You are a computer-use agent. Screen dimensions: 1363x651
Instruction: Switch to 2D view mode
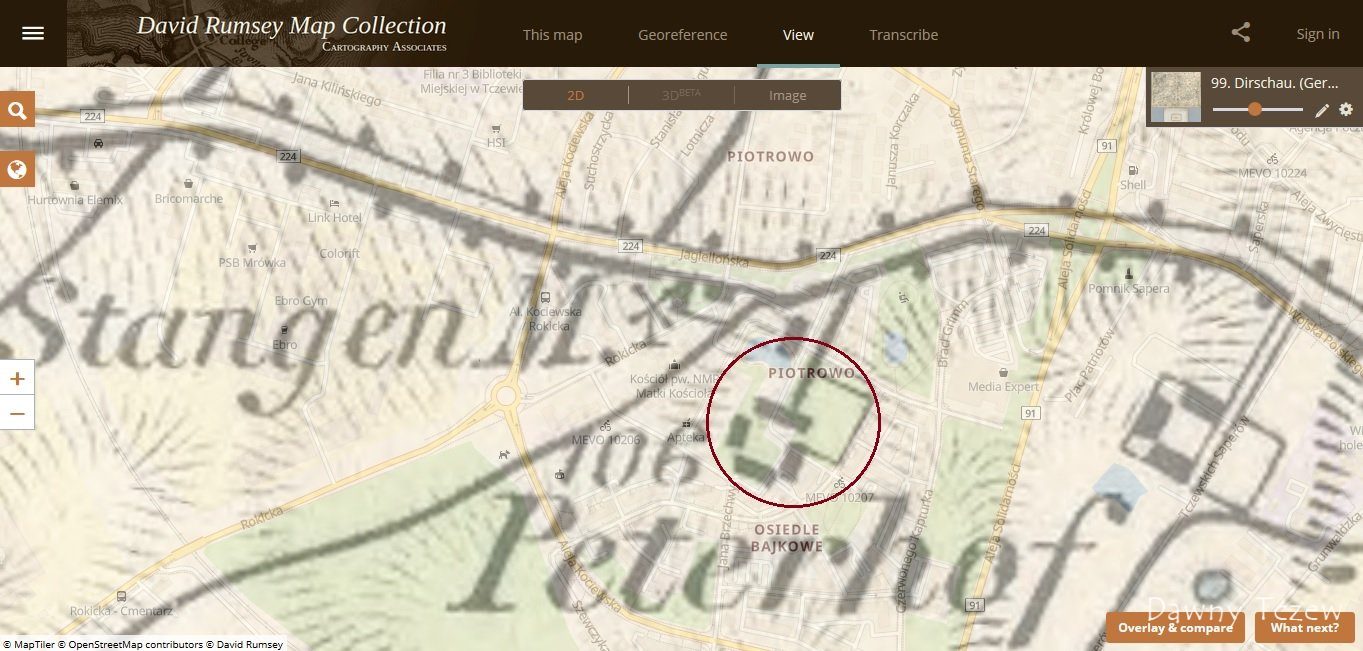pyautogui.click(x=576, y=96)
